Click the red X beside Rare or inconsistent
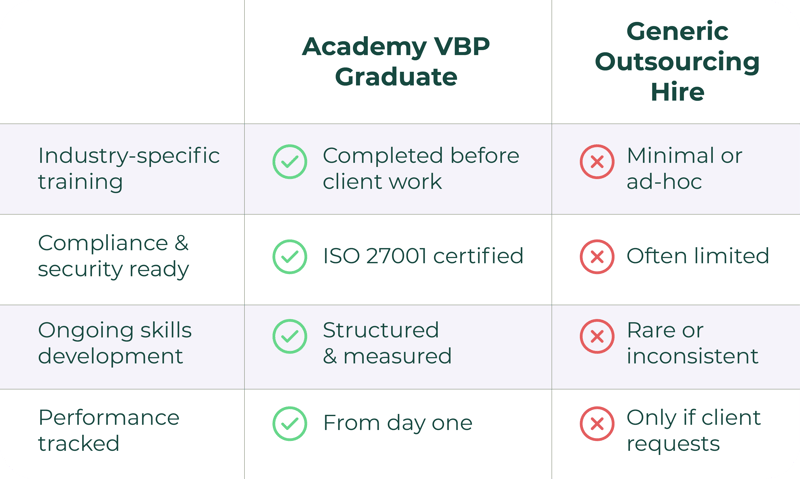Viewport: 800px width, 479px height. point(597,337)
